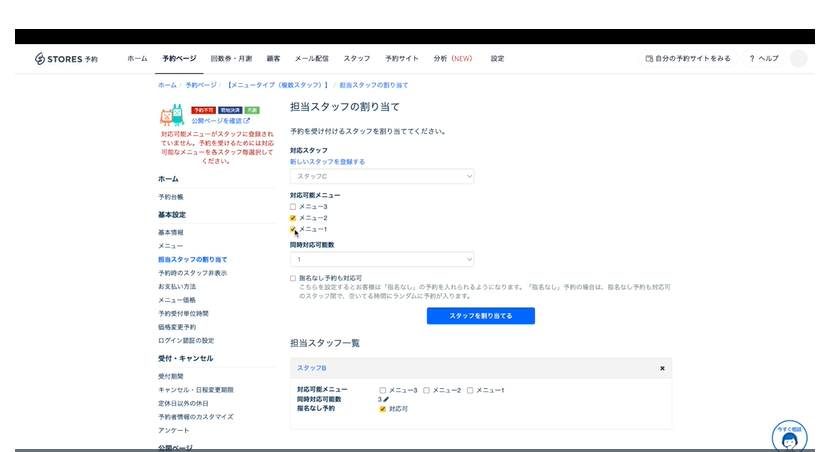The height and width of the screenshot is (452, 826).
Task: Go to the スタッフ tab in top navigation
Action: [x=356, y=58]
